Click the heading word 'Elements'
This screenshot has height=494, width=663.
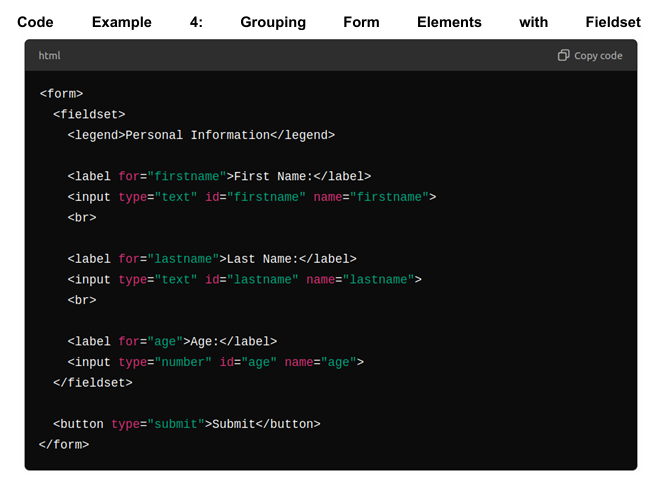point(449,22)
